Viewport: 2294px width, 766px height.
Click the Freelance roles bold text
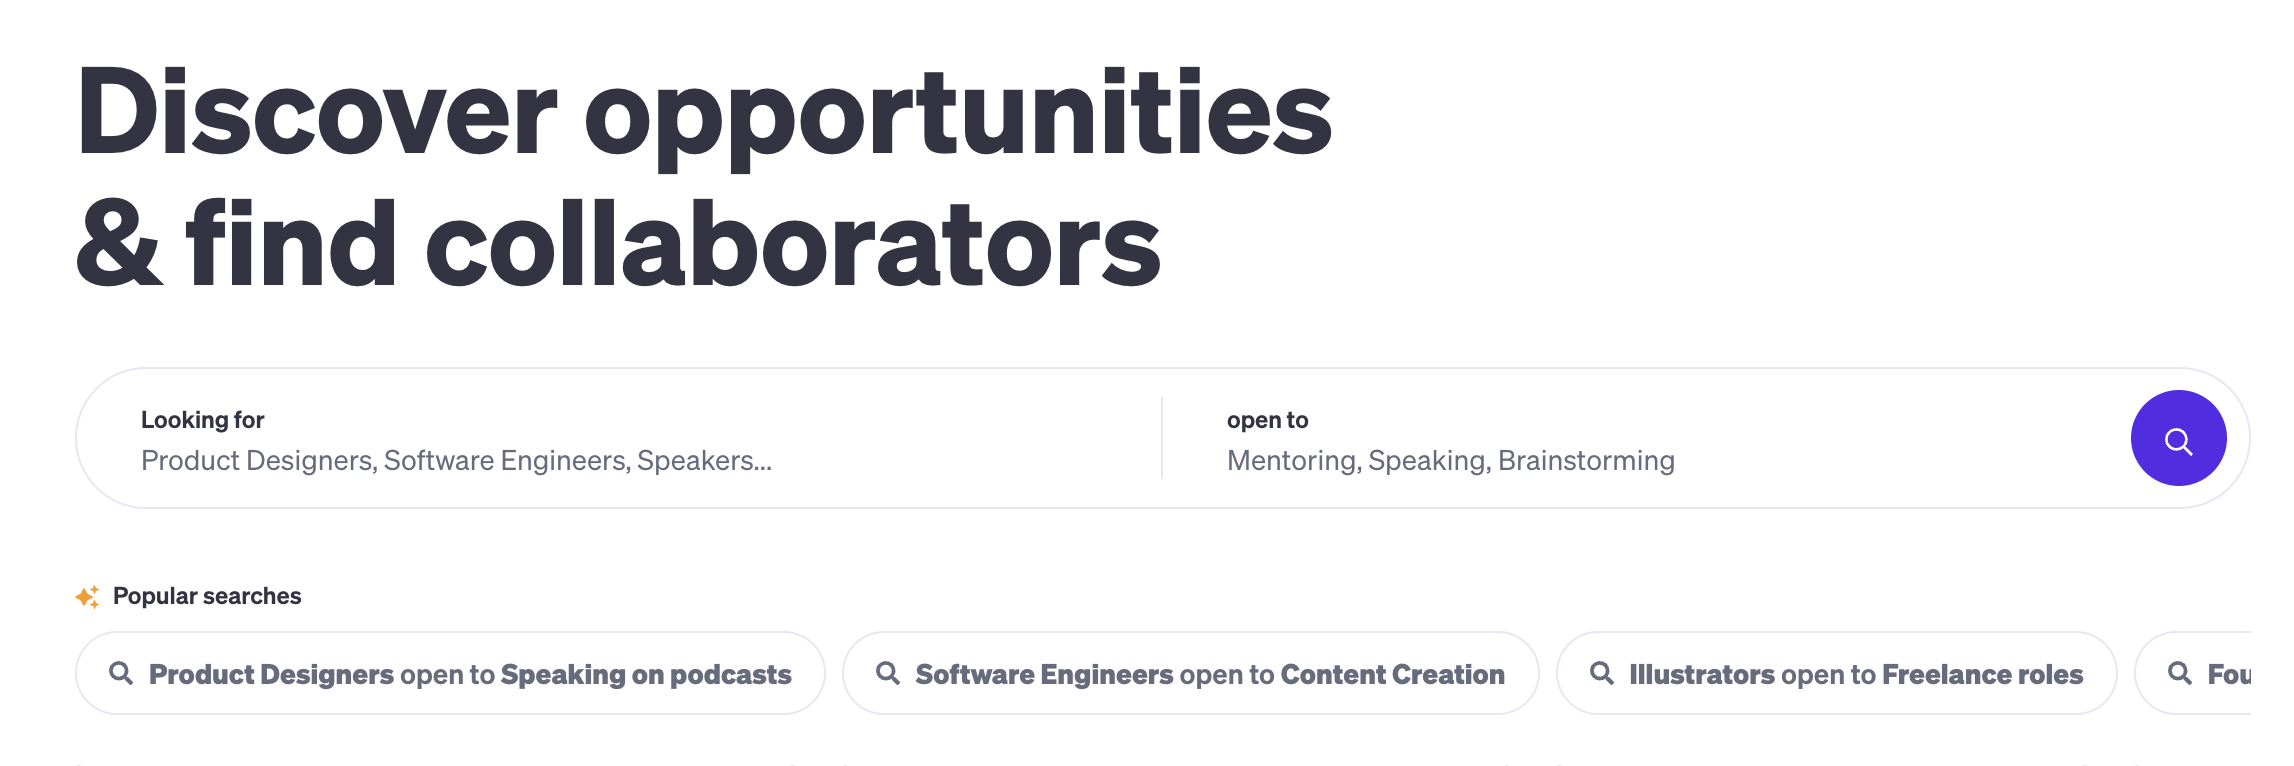point(1982,675)
